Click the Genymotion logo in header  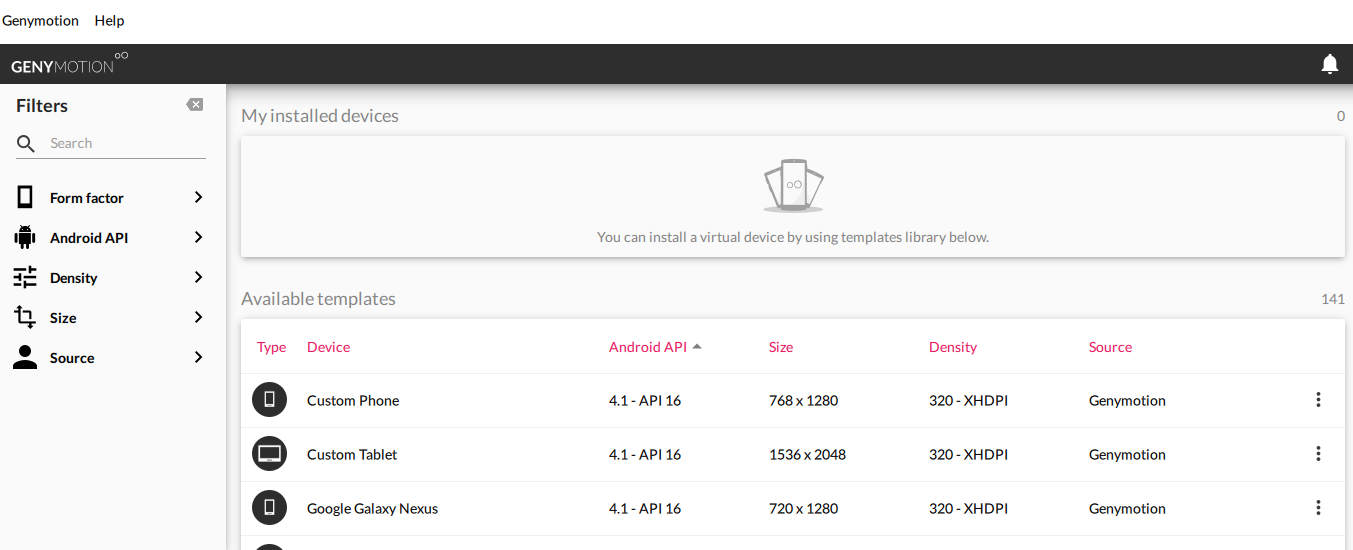click(69, 65)
